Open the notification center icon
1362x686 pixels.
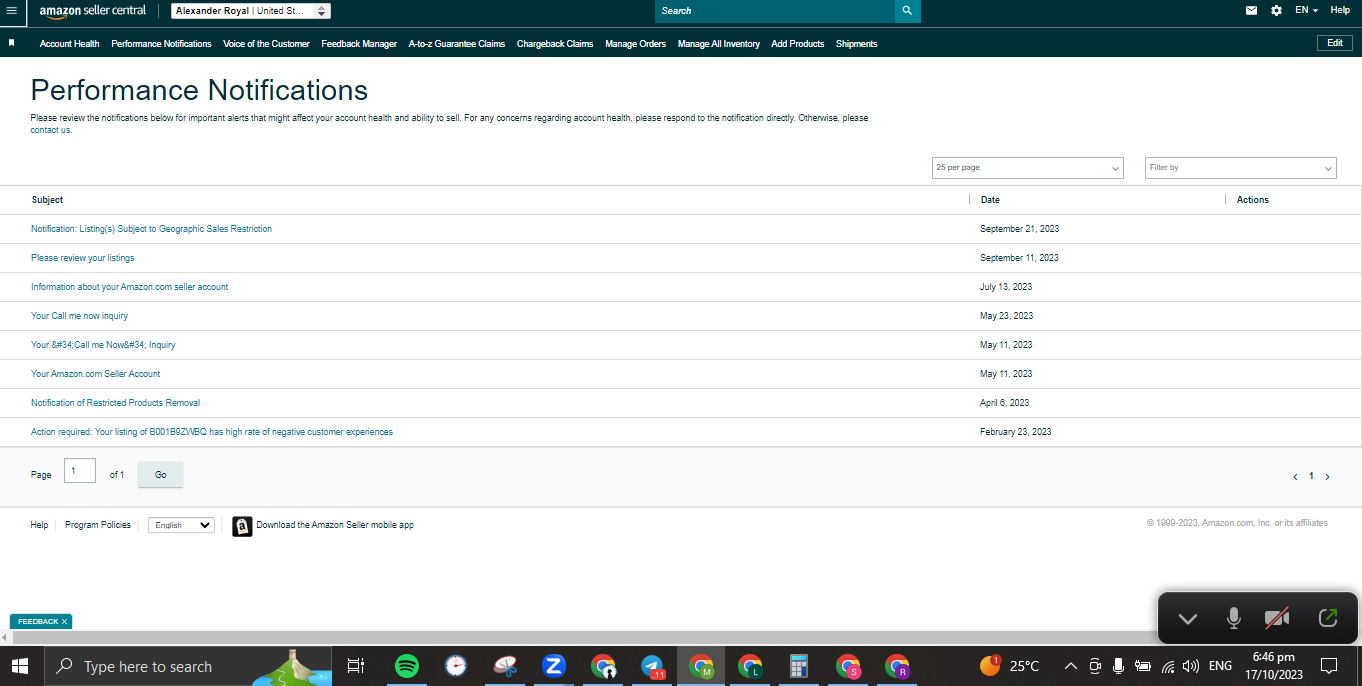[1329, 666]
